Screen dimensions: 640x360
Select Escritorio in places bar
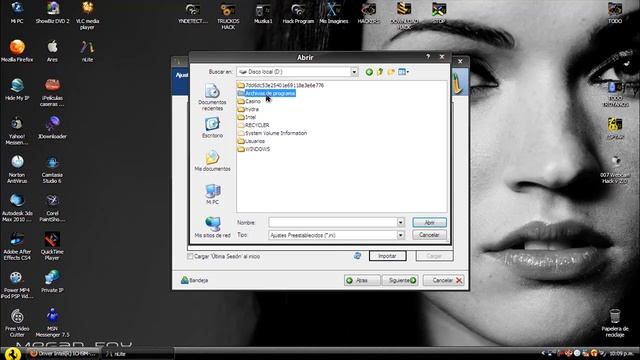tap(212, 127)
